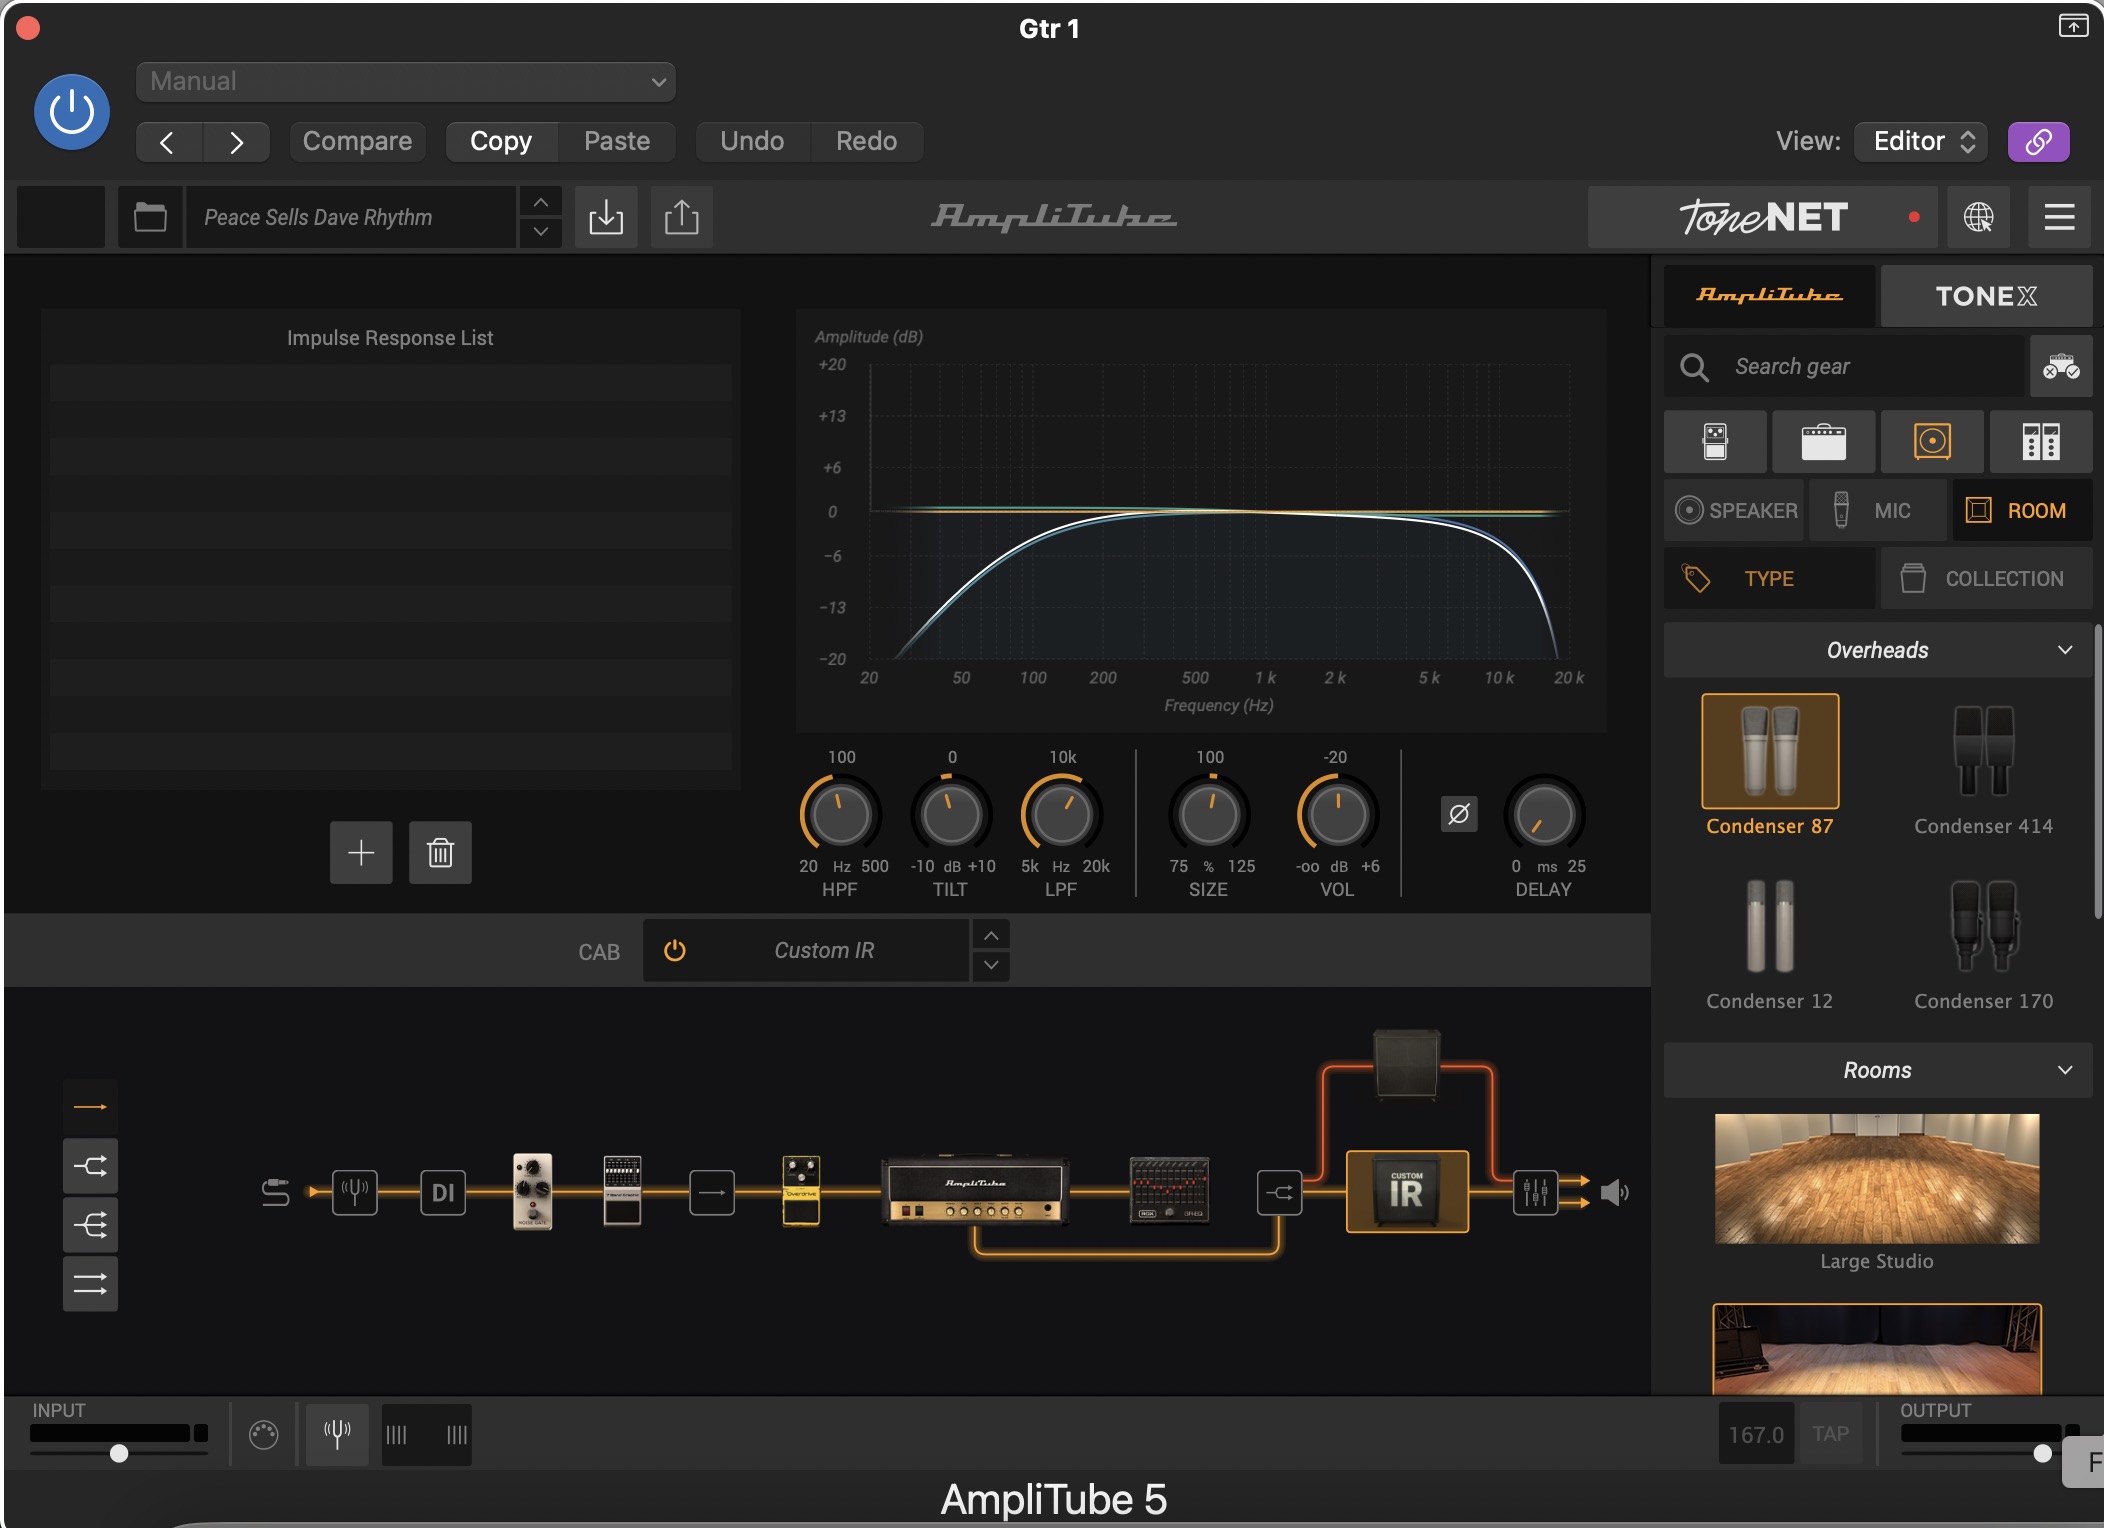Image resolution: width=2104 pixels, height=1528 pixels.
Task: Toggle the plugin power bypass button
Action: (x=72, y=112)
